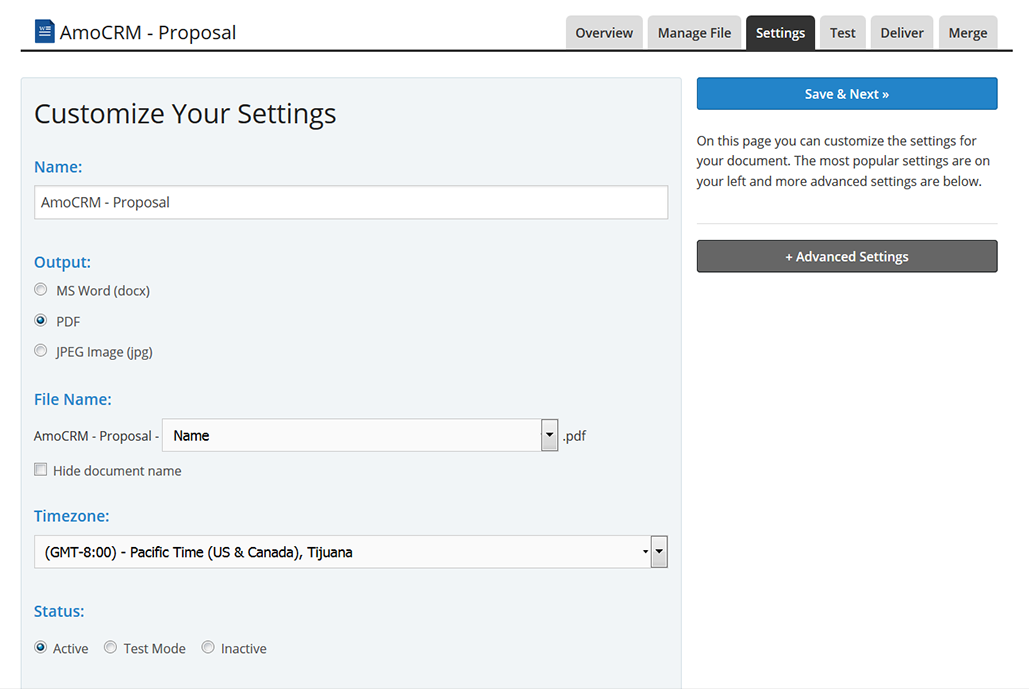The height and width of the screenshot is (689, 1029).
Task: Select MS Word (docx) output option
Action: point(41,290)
